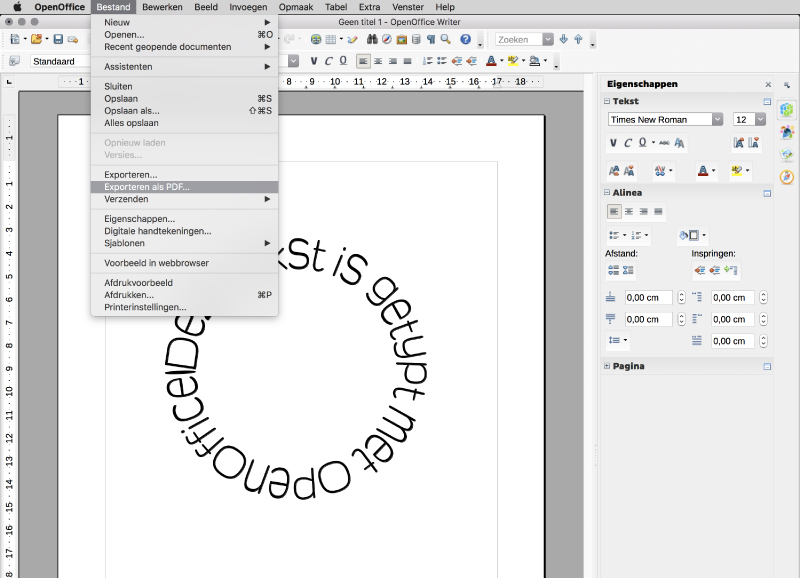Click the shadow text icon in sidebar

[679, 143]
